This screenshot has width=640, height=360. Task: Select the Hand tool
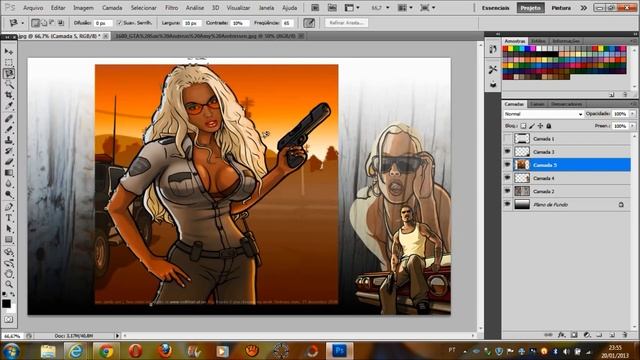click(9, 274)
